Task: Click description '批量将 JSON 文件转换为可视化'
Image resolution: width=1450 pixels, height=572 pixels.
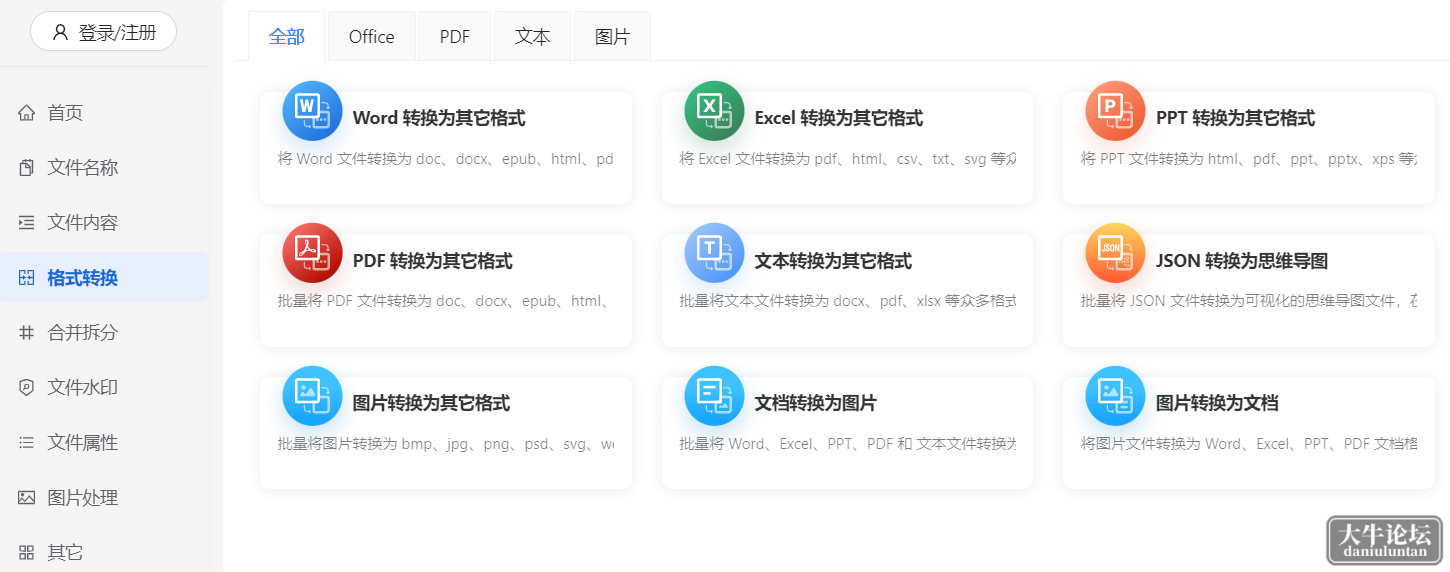Action: click(x=1249, y=301)
